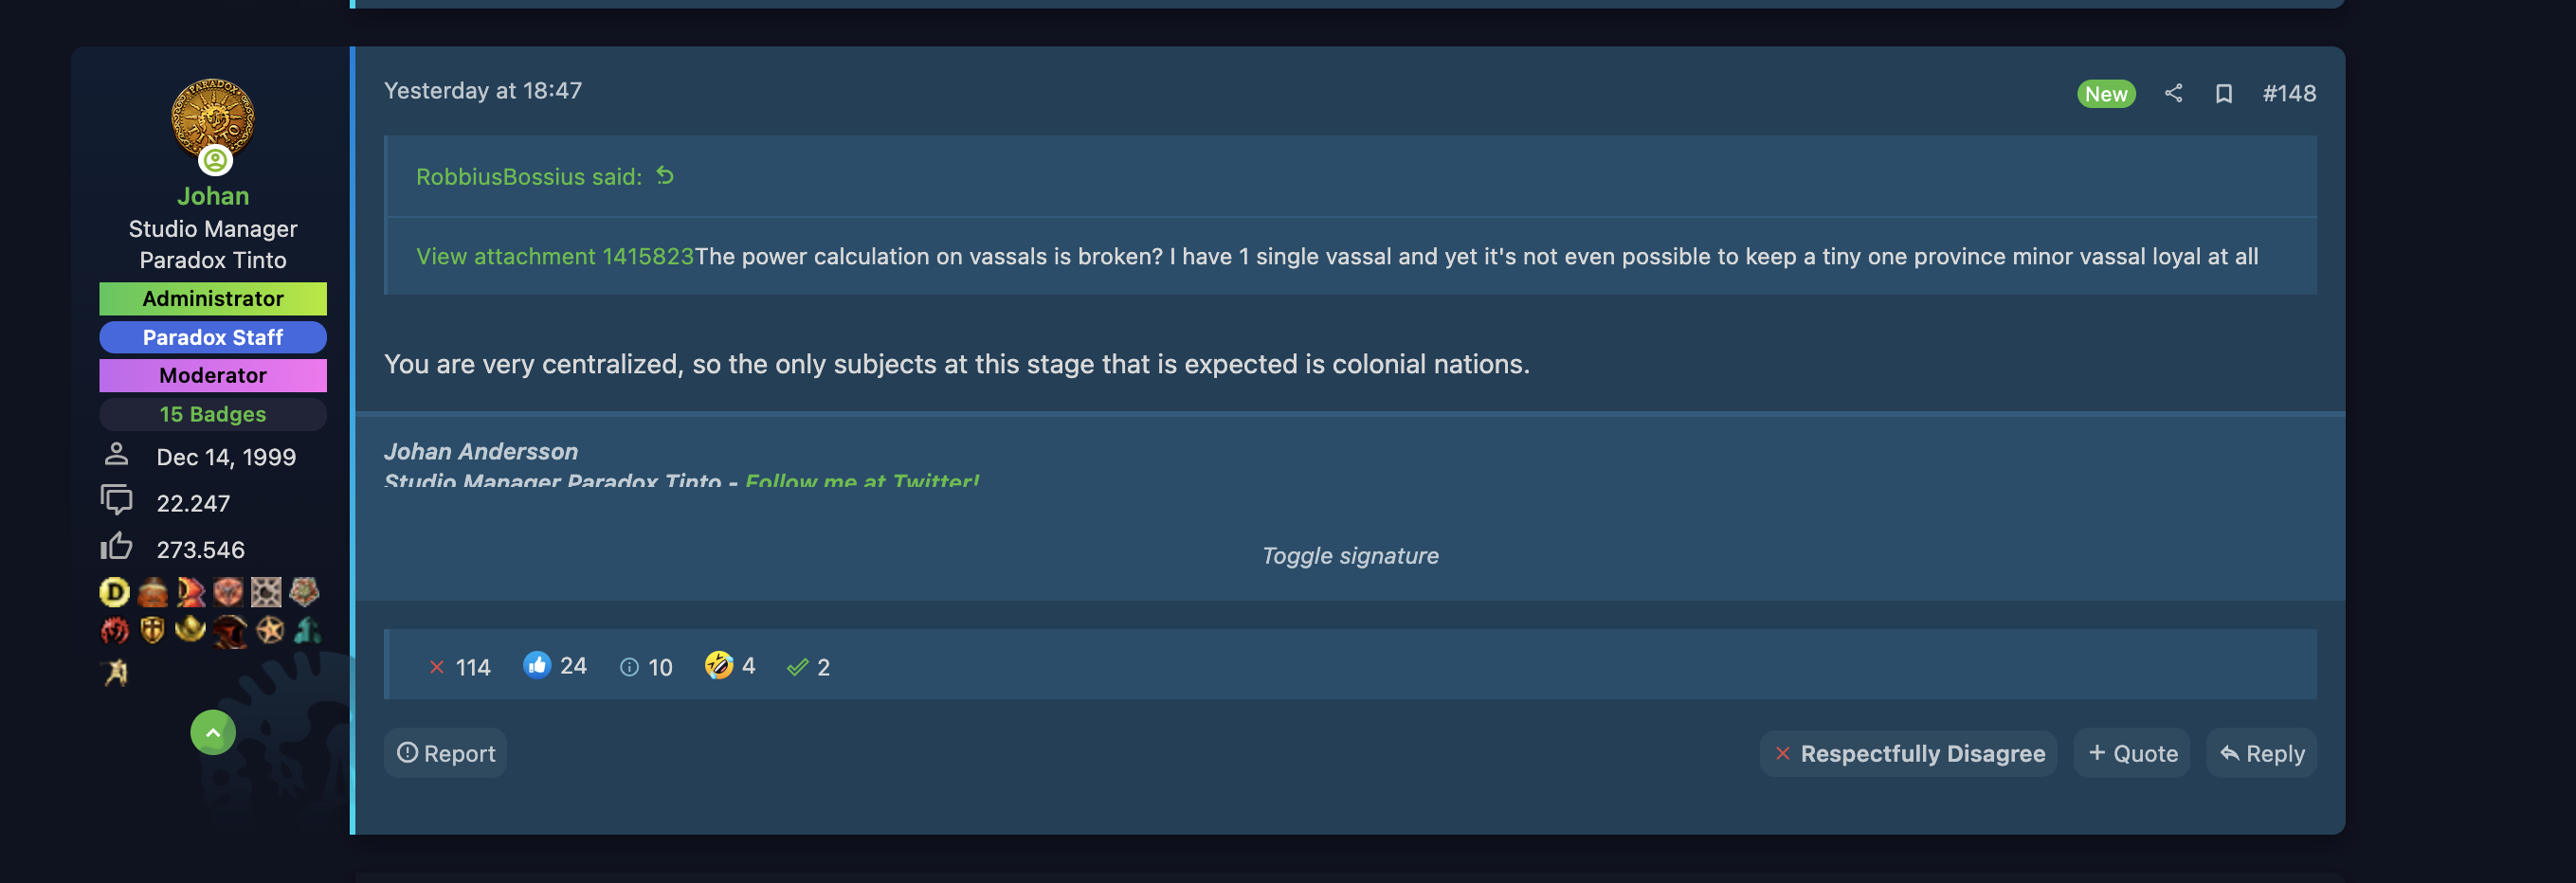
Task: Click the red X reaction count 114
Action: [460, 667]
